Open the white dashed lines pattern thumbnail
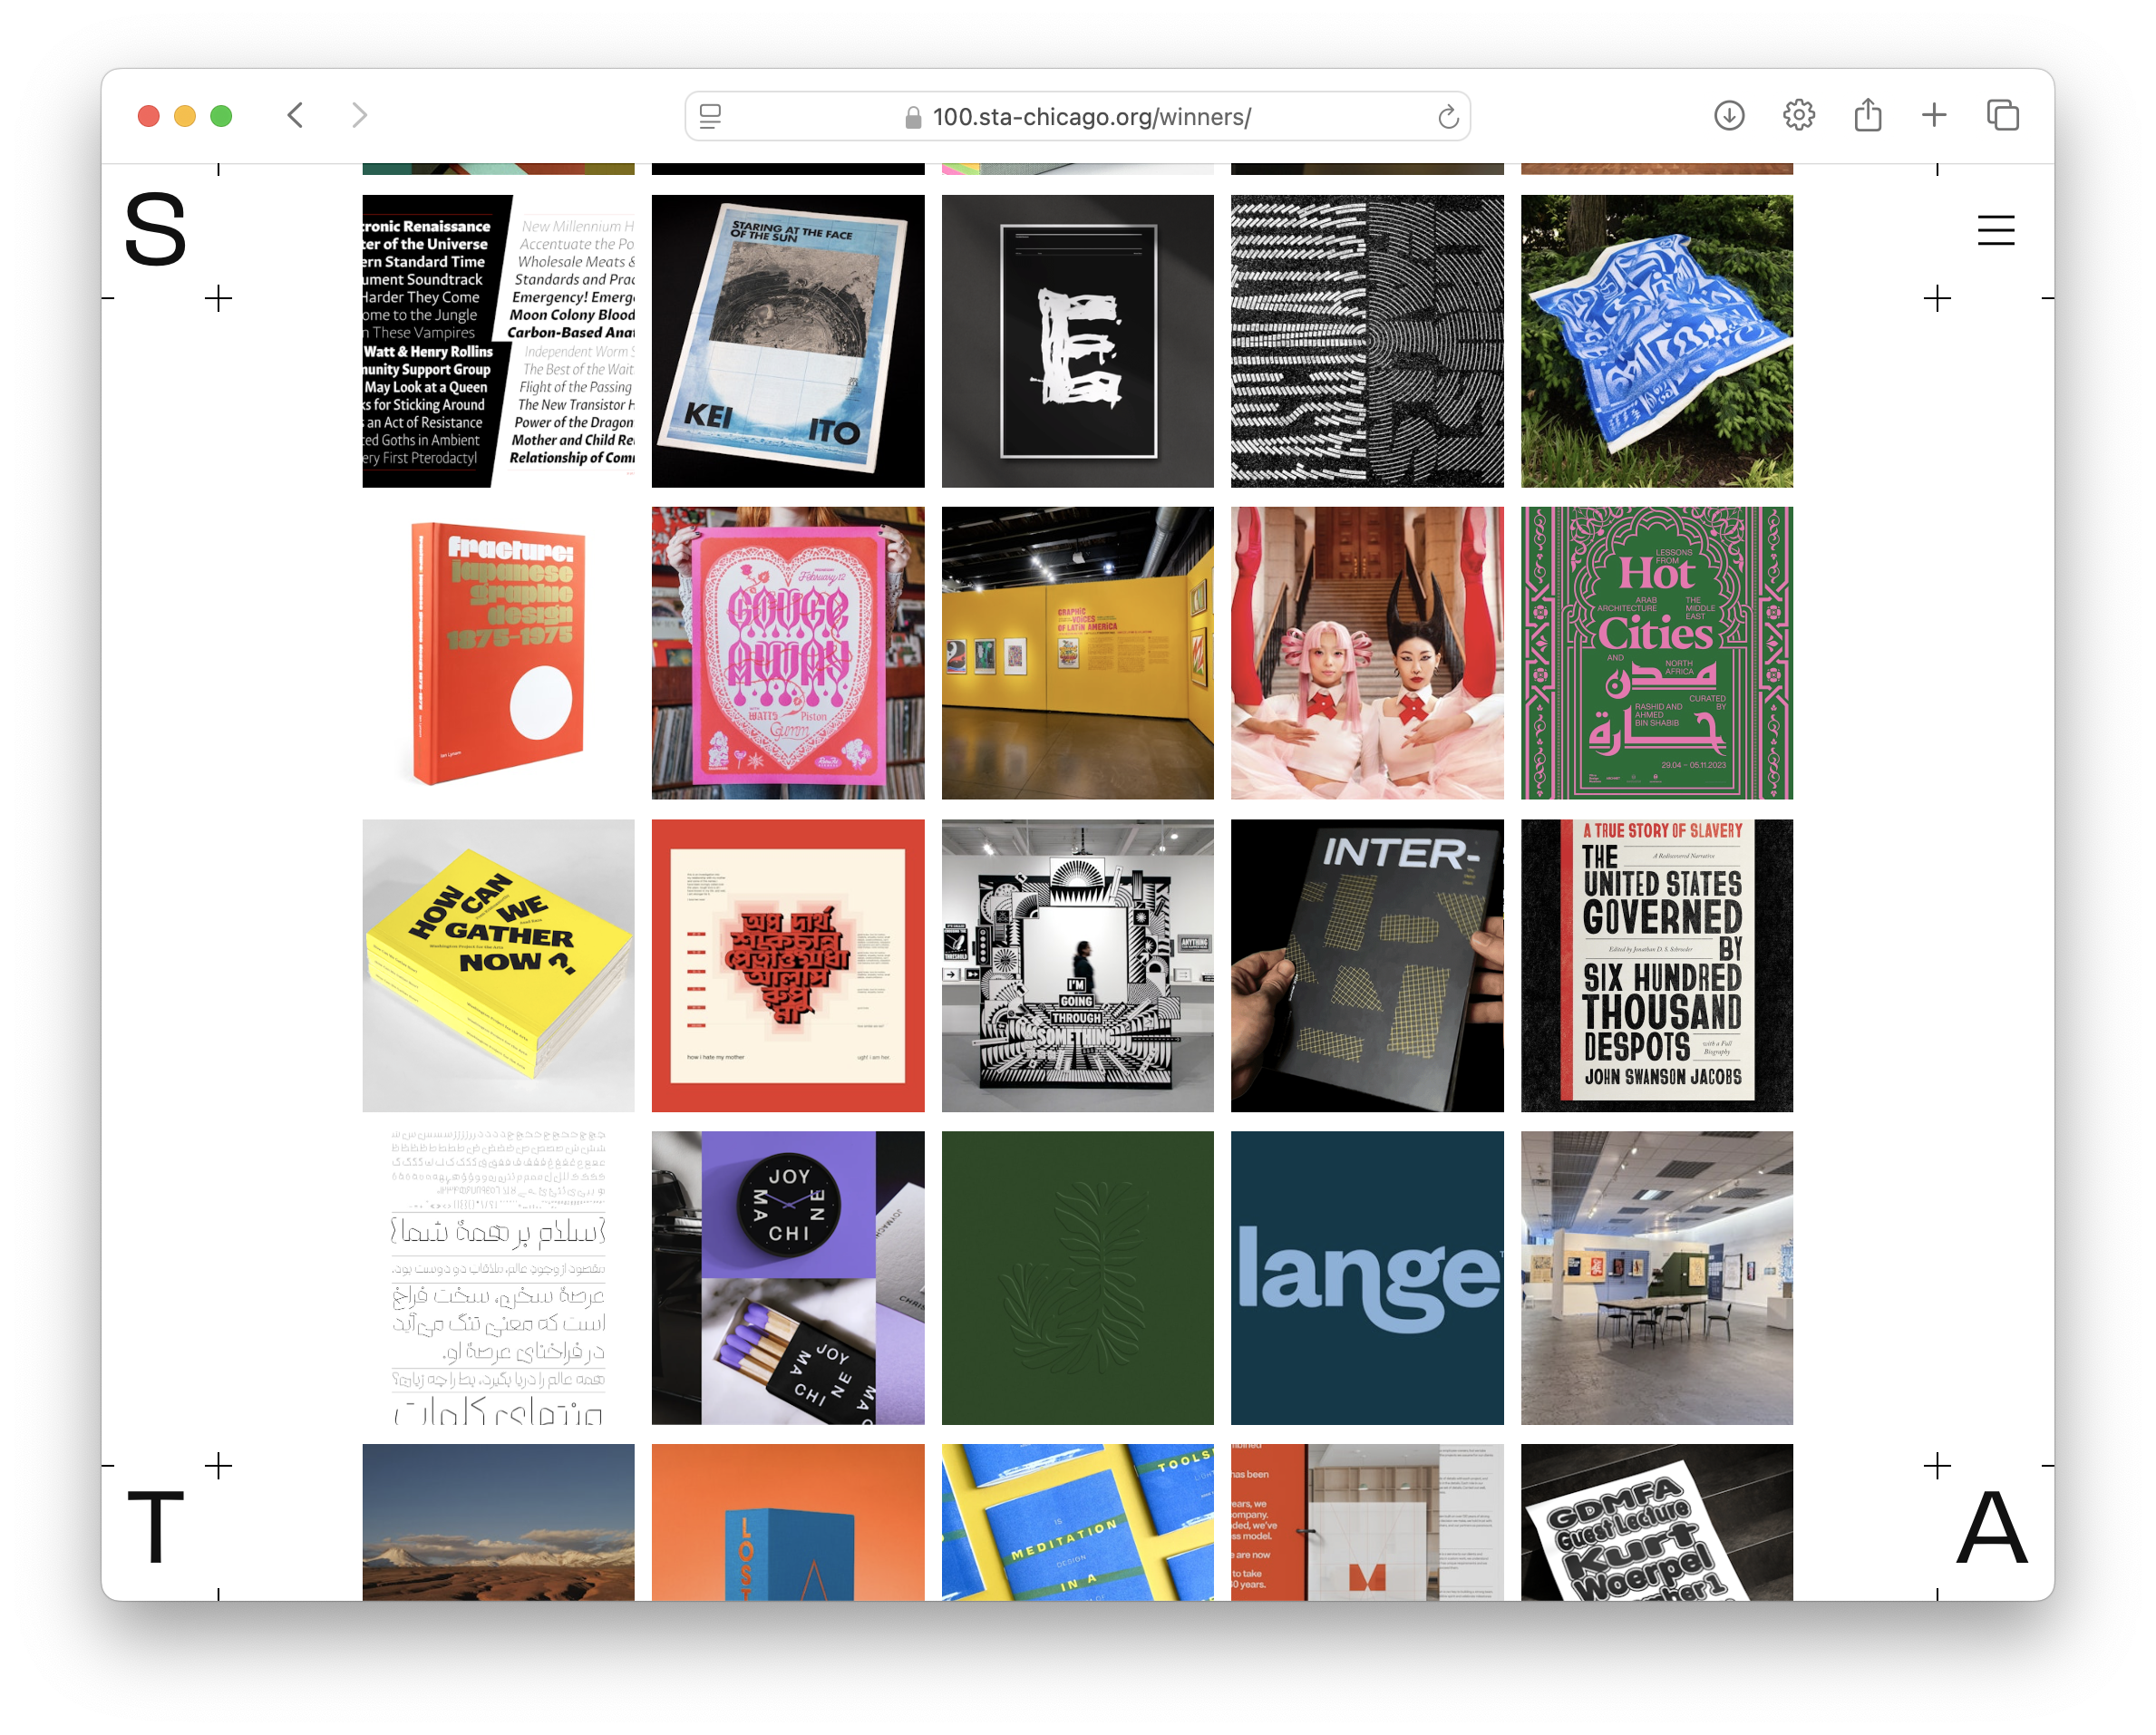2156x1735 pixels. pyautogui.click(x=1367, y=341)
